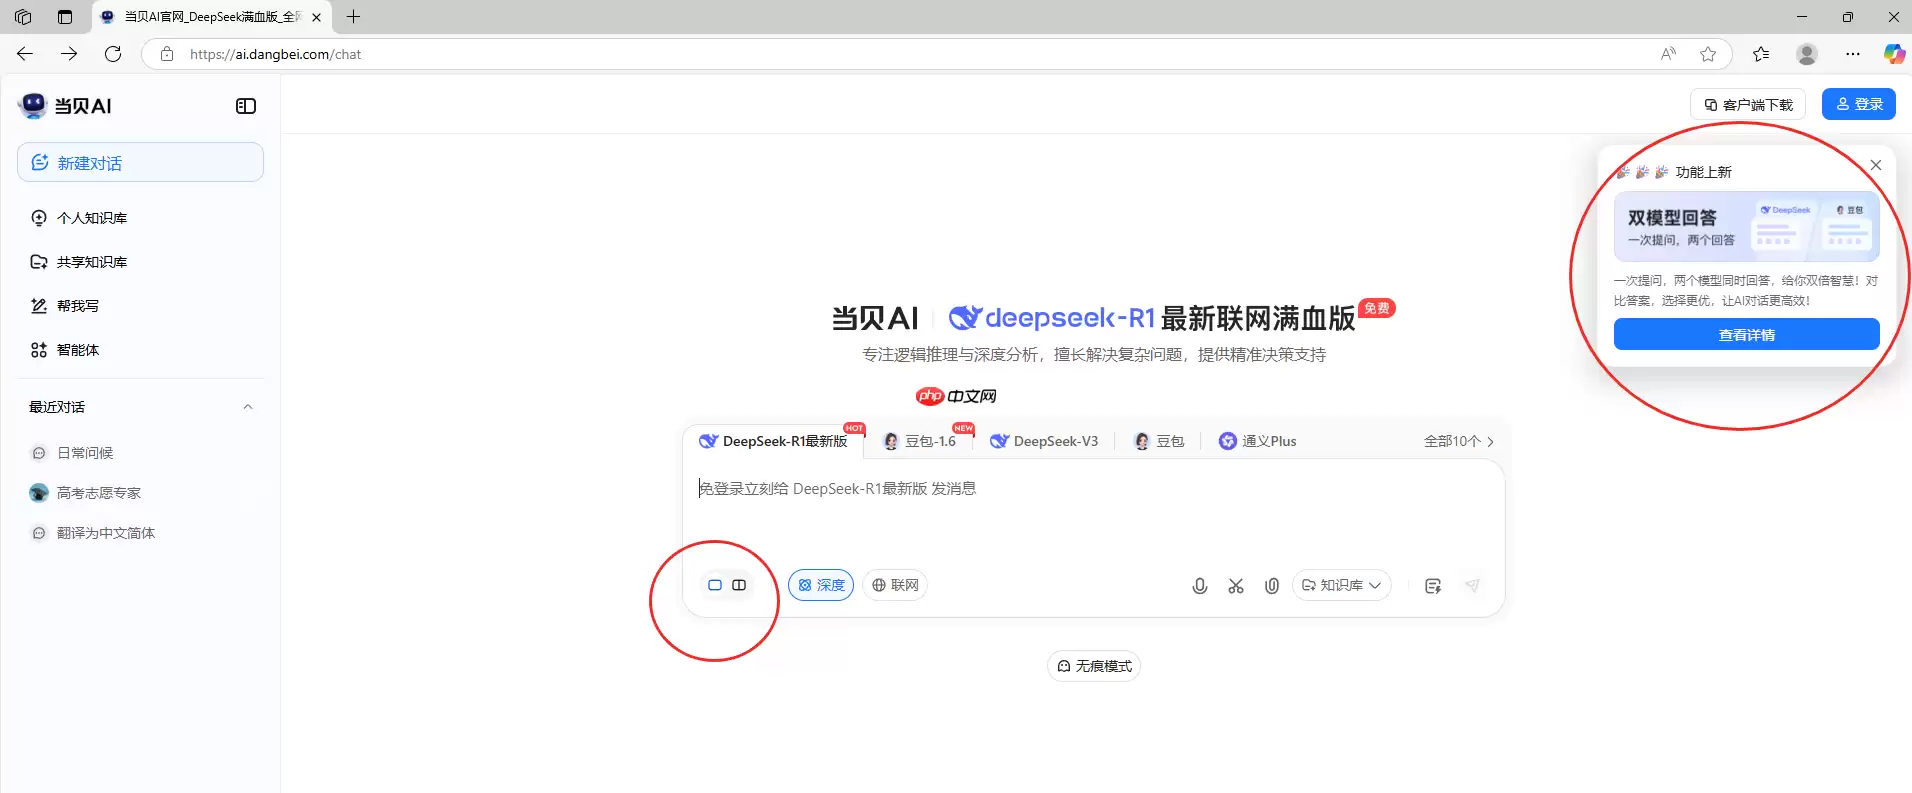Open the favorites list icon

click(1761, 54)
